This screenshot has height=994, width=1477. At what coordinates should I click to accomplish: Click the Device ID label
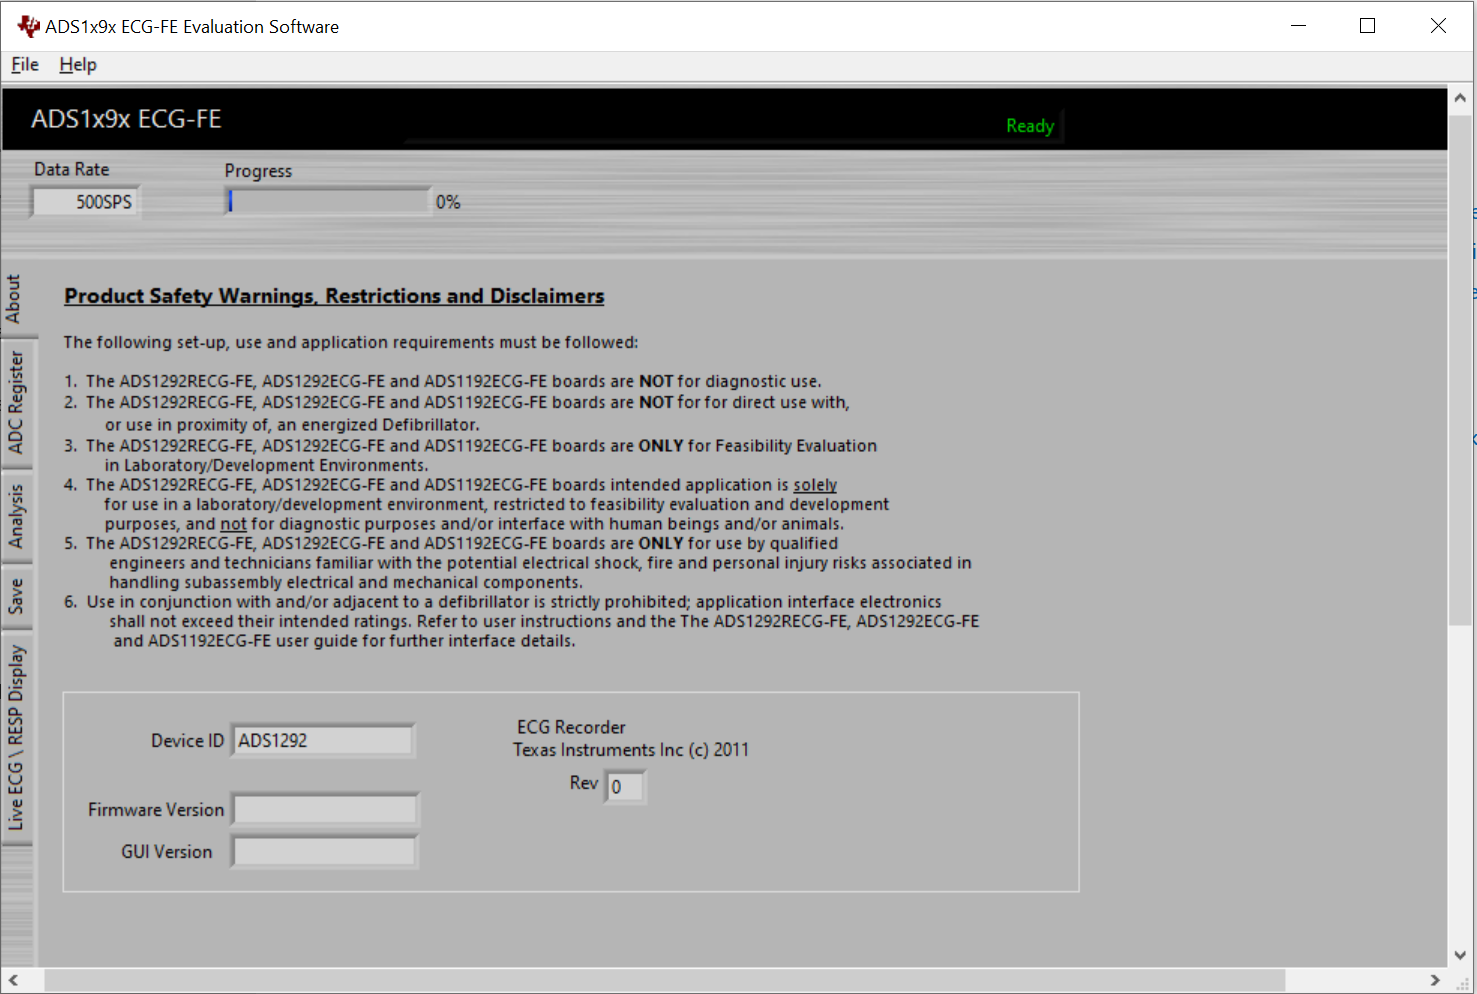(187, 741)
